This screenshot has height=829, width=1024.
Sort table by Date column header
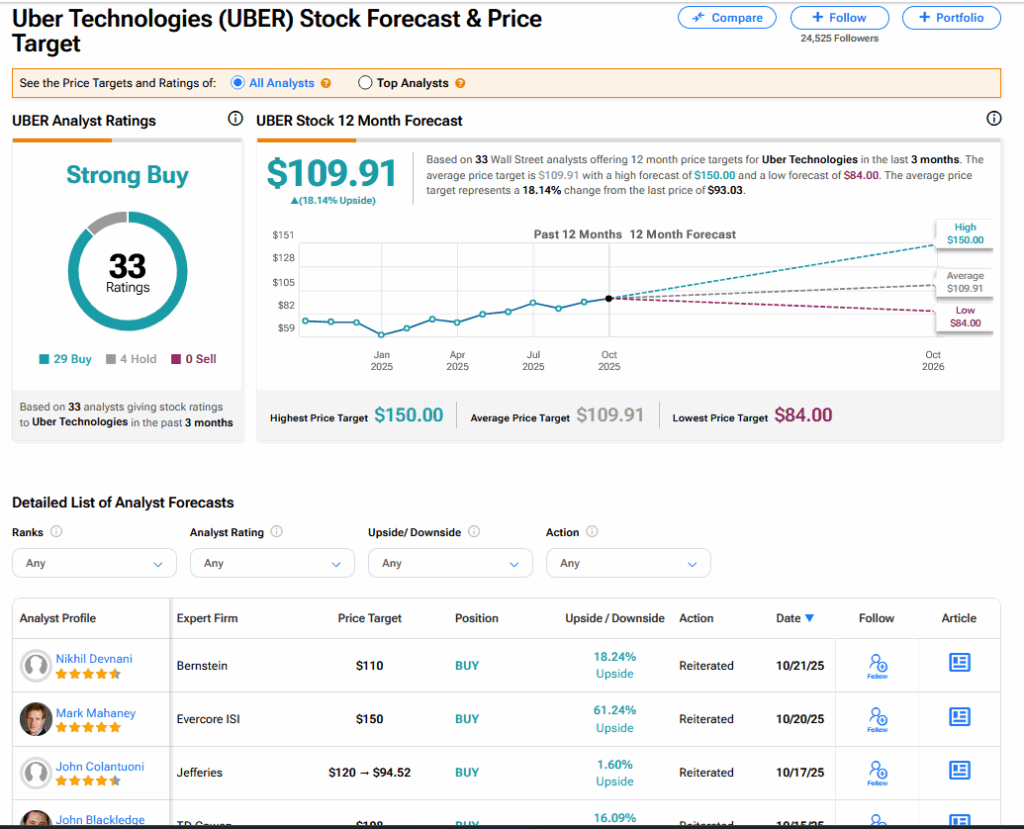[794, 618]
